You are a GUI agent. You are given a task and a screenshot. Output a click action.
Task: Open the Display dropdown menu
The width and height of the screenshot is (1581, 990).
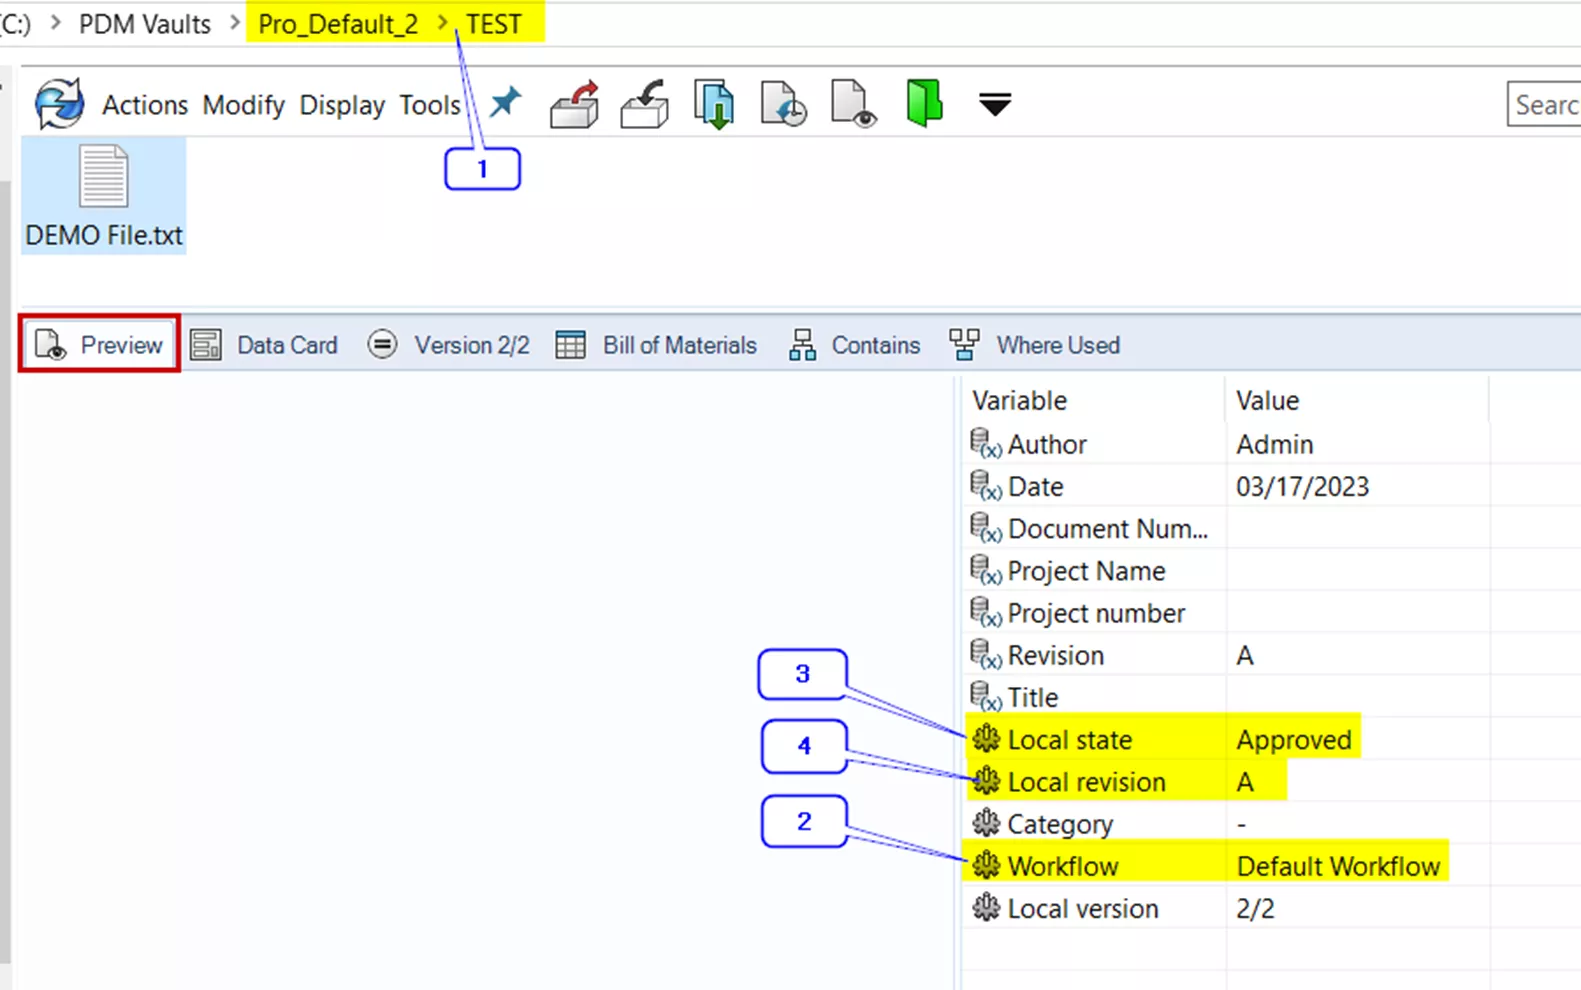342,105
